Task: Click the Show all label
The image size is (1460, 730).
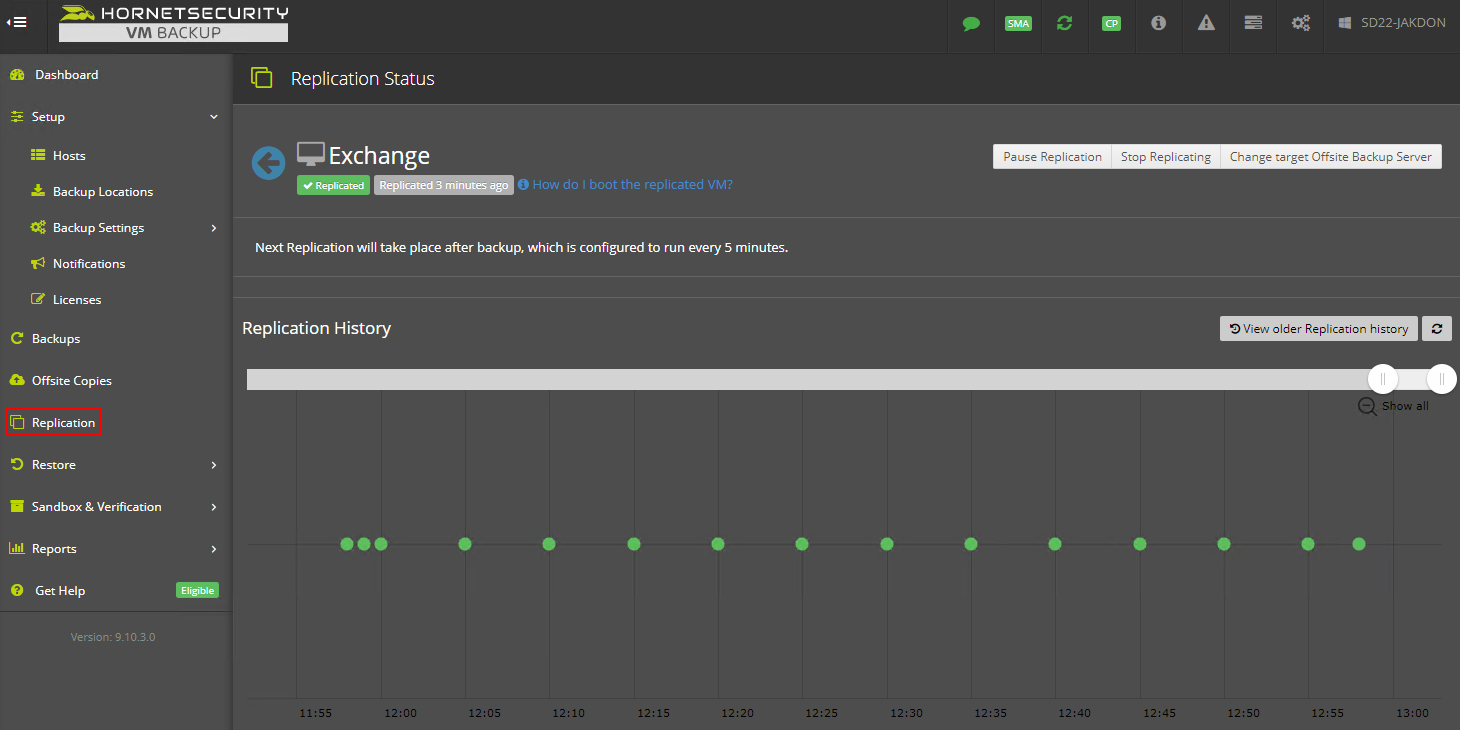Action: coord(1405,406)
